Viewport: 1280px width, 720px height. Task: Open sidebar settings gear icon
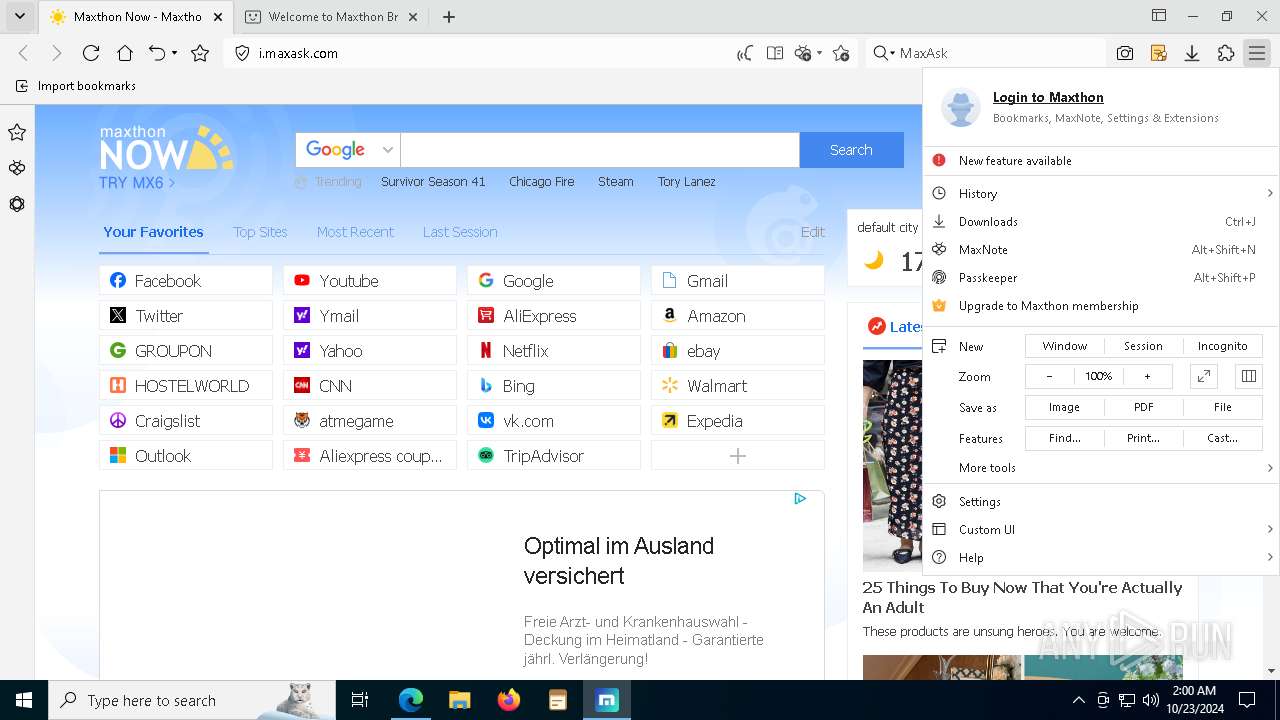pos(17,204)
